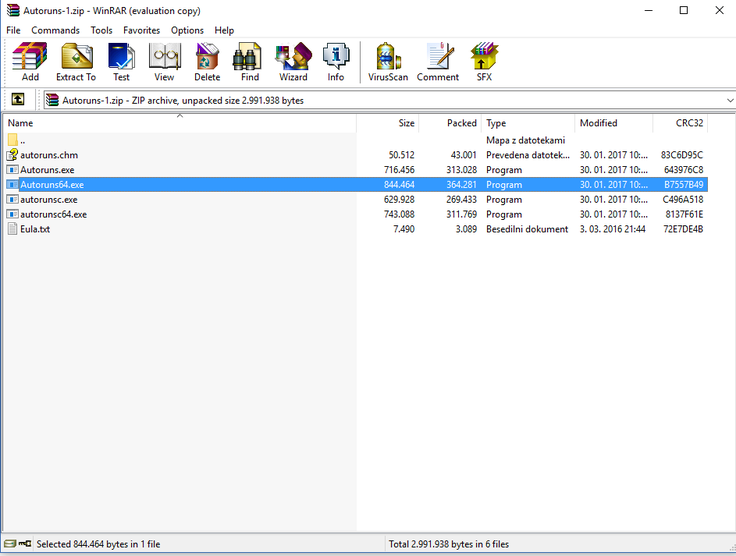Click CRC32 value B7557B49
This screenshot has width=736, height=556.
pyautogui.click(x=683, y=185)
